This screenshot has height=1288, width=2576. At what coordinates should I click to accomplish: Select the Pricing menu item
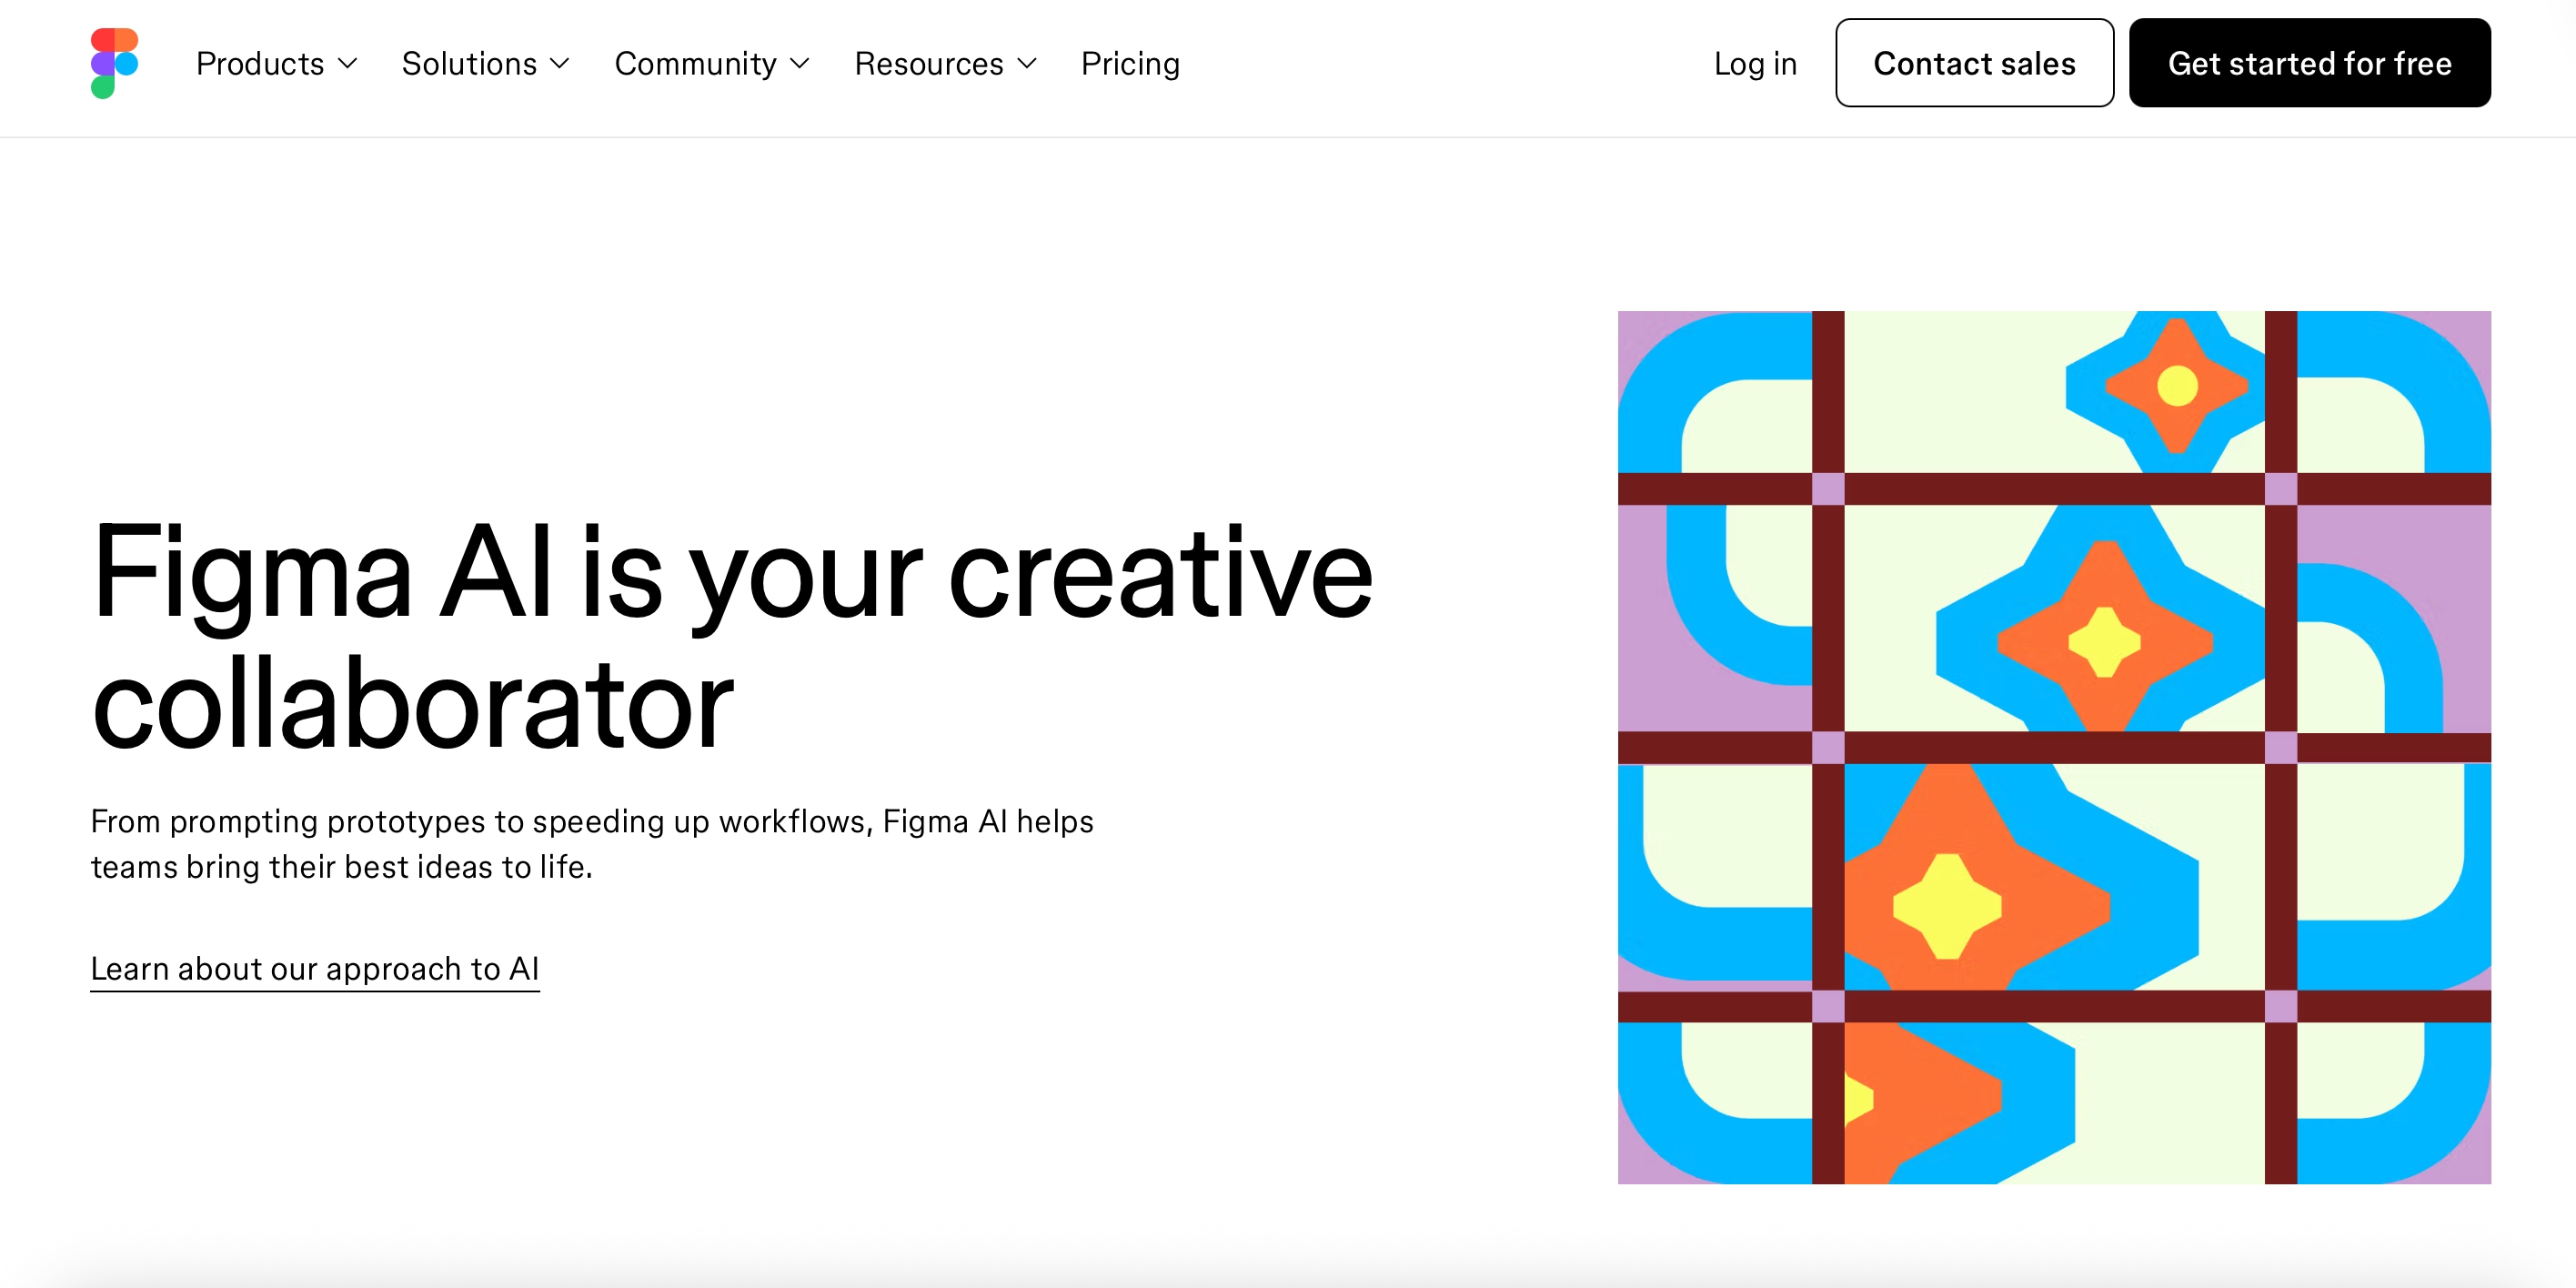pyautogui.click(x=1130, y=63)
